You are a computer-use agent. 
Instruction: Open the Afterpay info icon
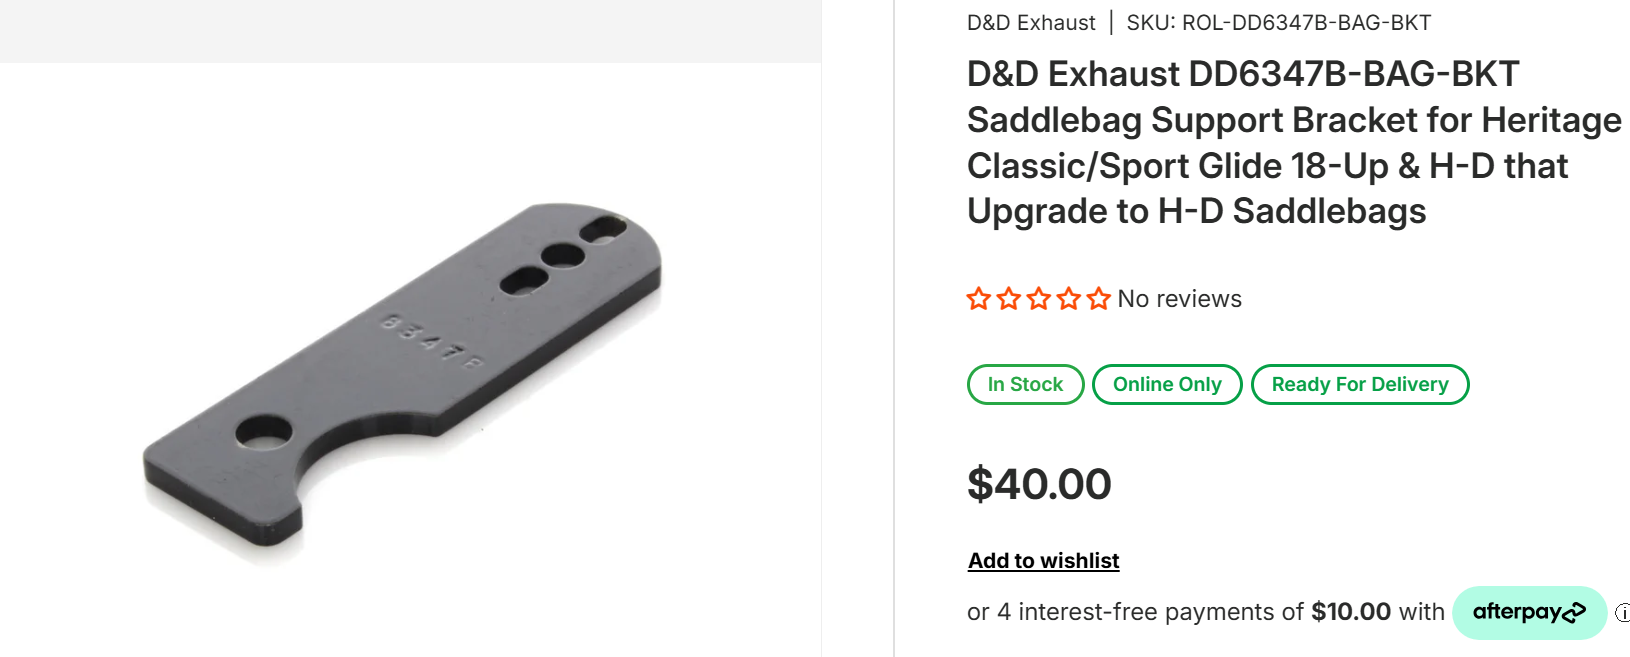click(x=1623, y=612)
